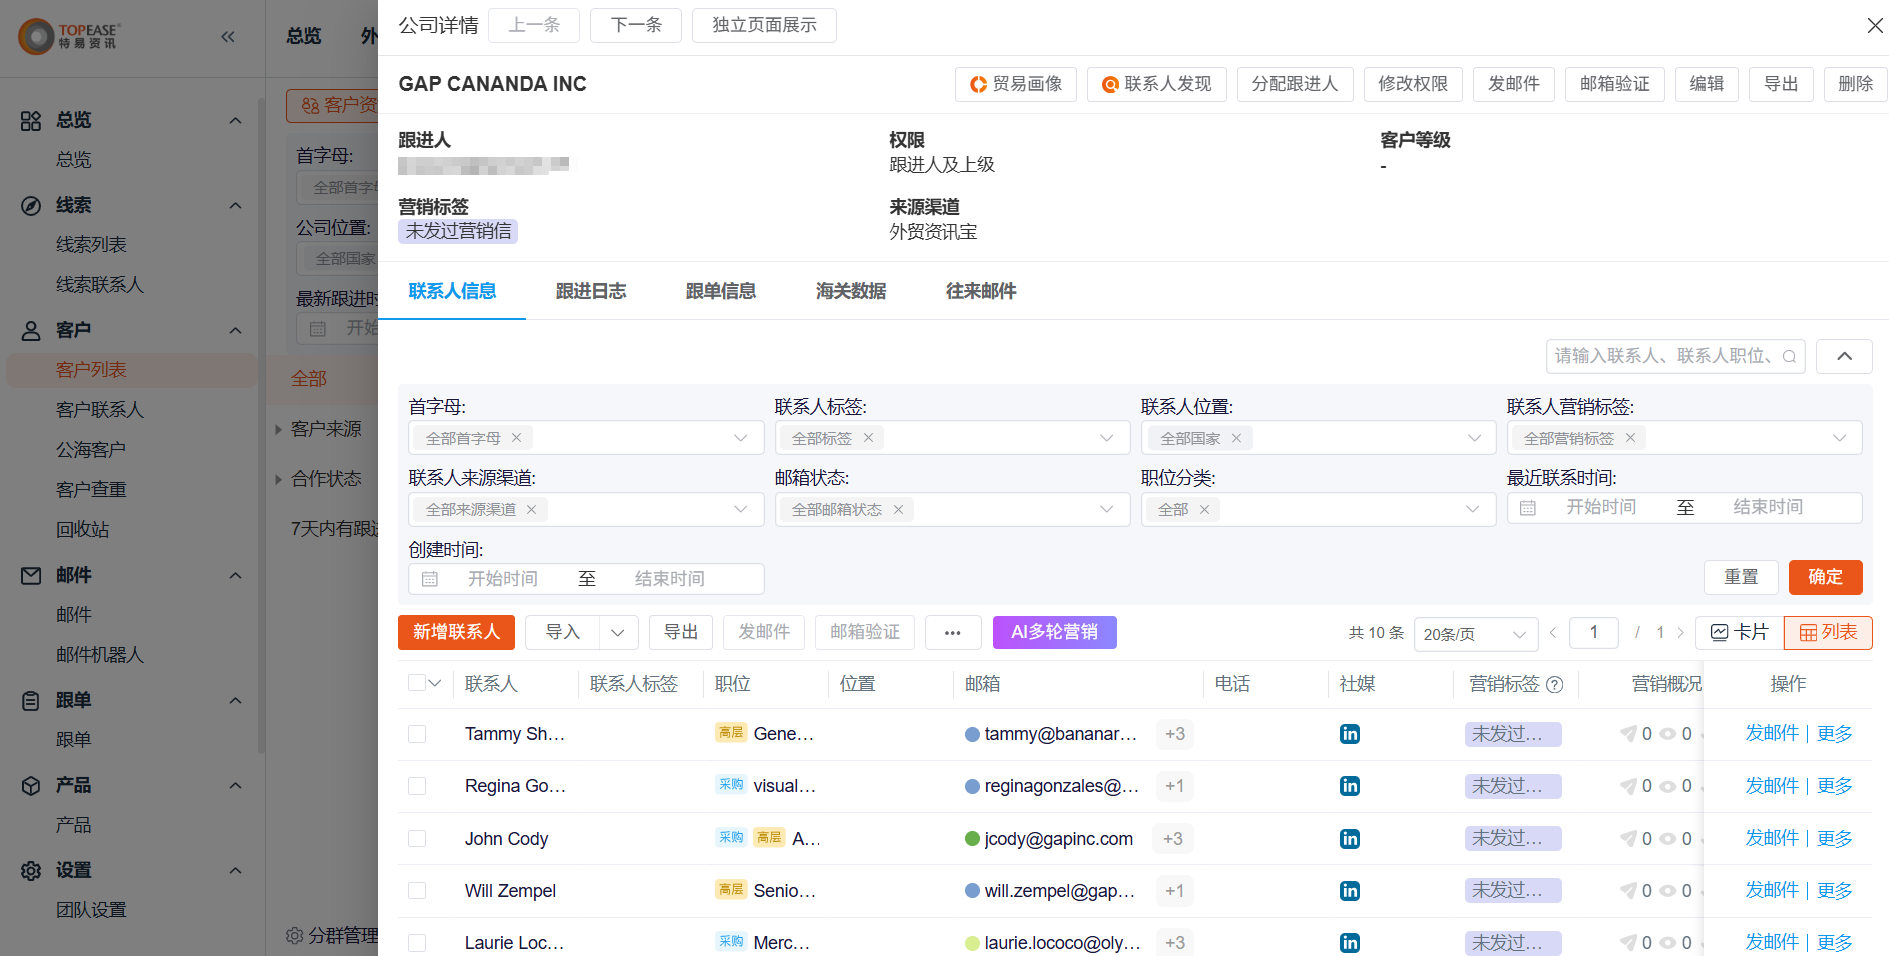Start AI多轮营销 marketing campaign
The image size is (1889, 956).
click(1054, 632)
